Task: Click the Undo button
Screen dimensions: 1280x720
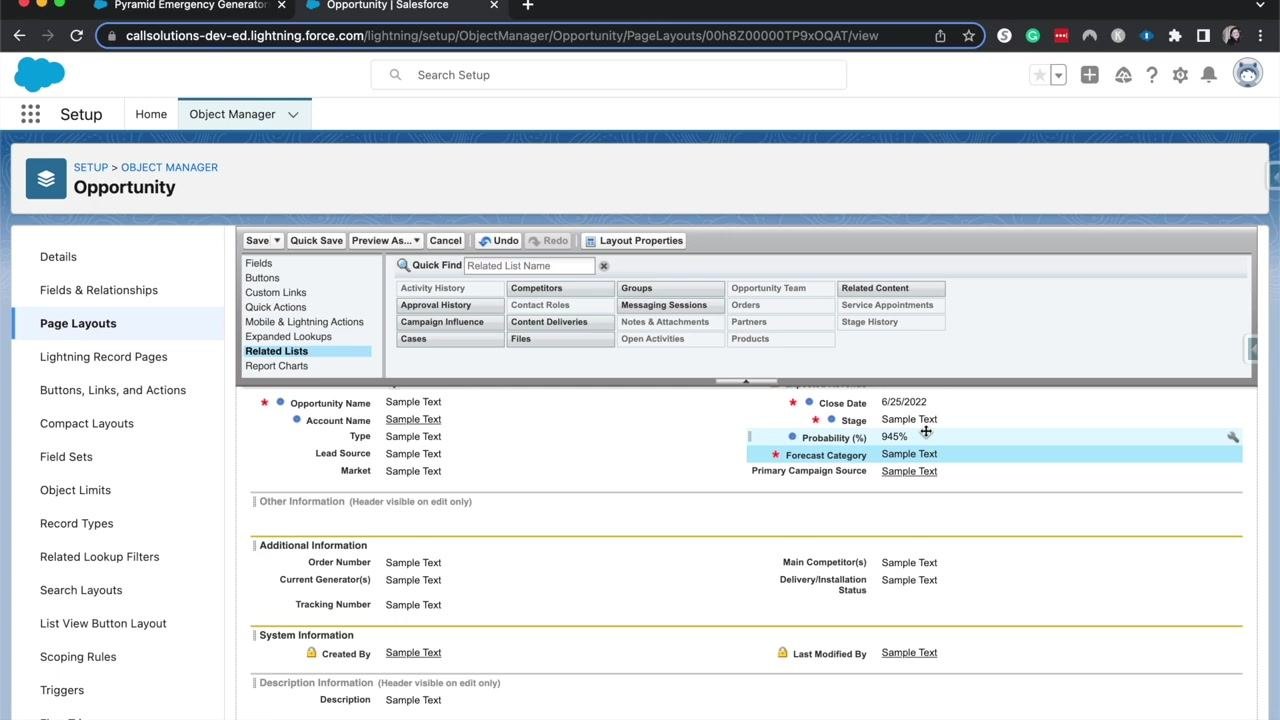Action: tap(498, 241)
